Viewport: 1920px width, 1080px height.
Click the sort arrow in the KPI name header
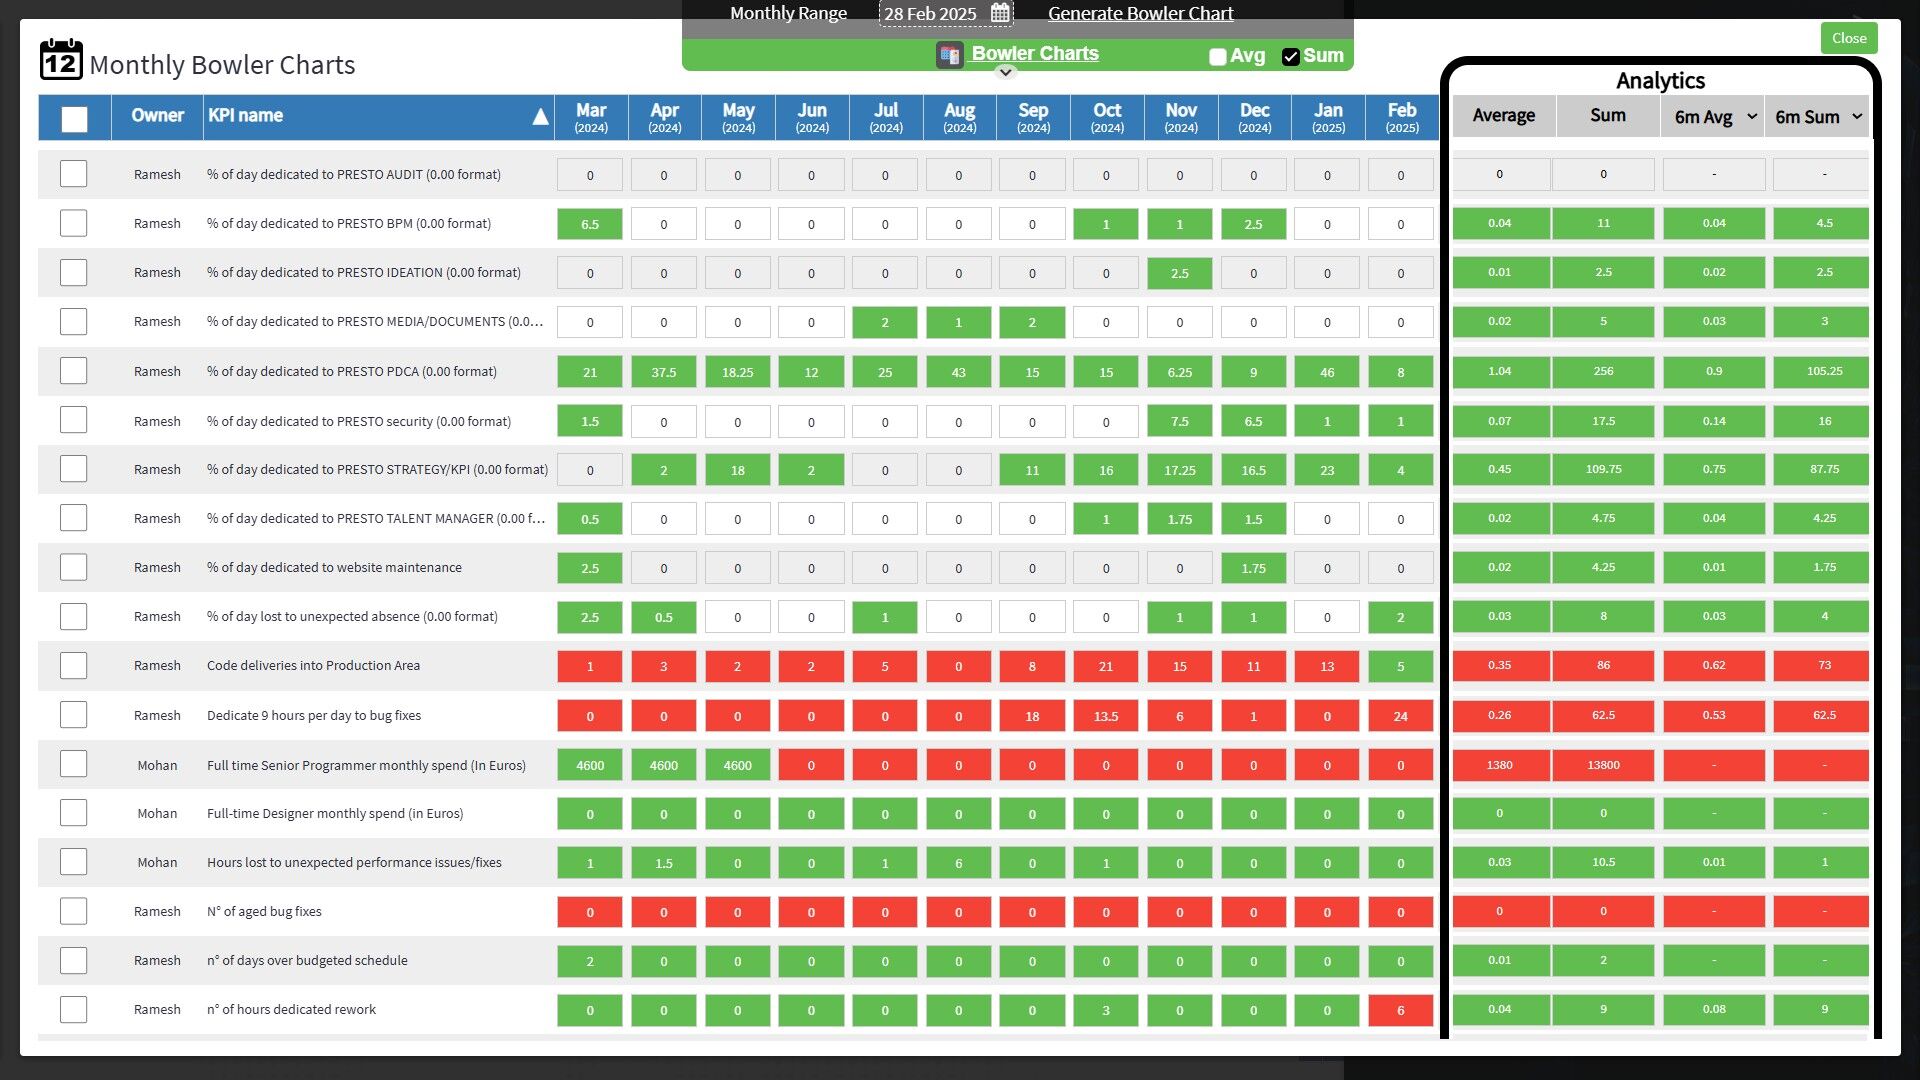pos(540,116)
